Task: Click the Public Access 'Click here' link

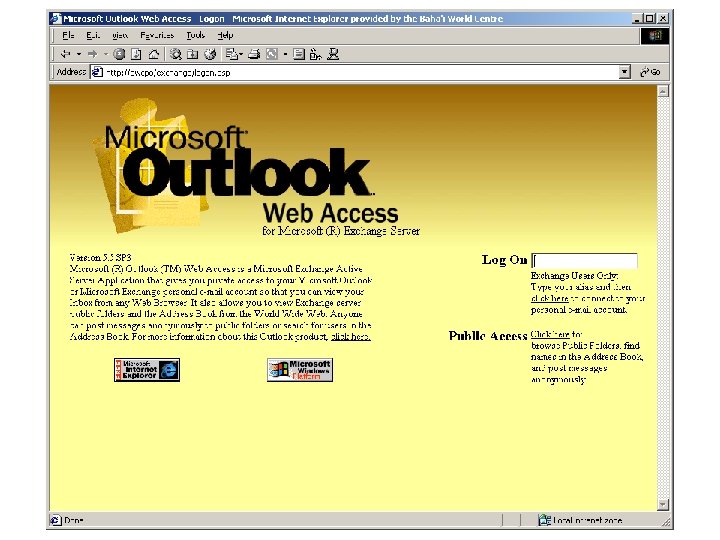Action: tap(550, 334)
